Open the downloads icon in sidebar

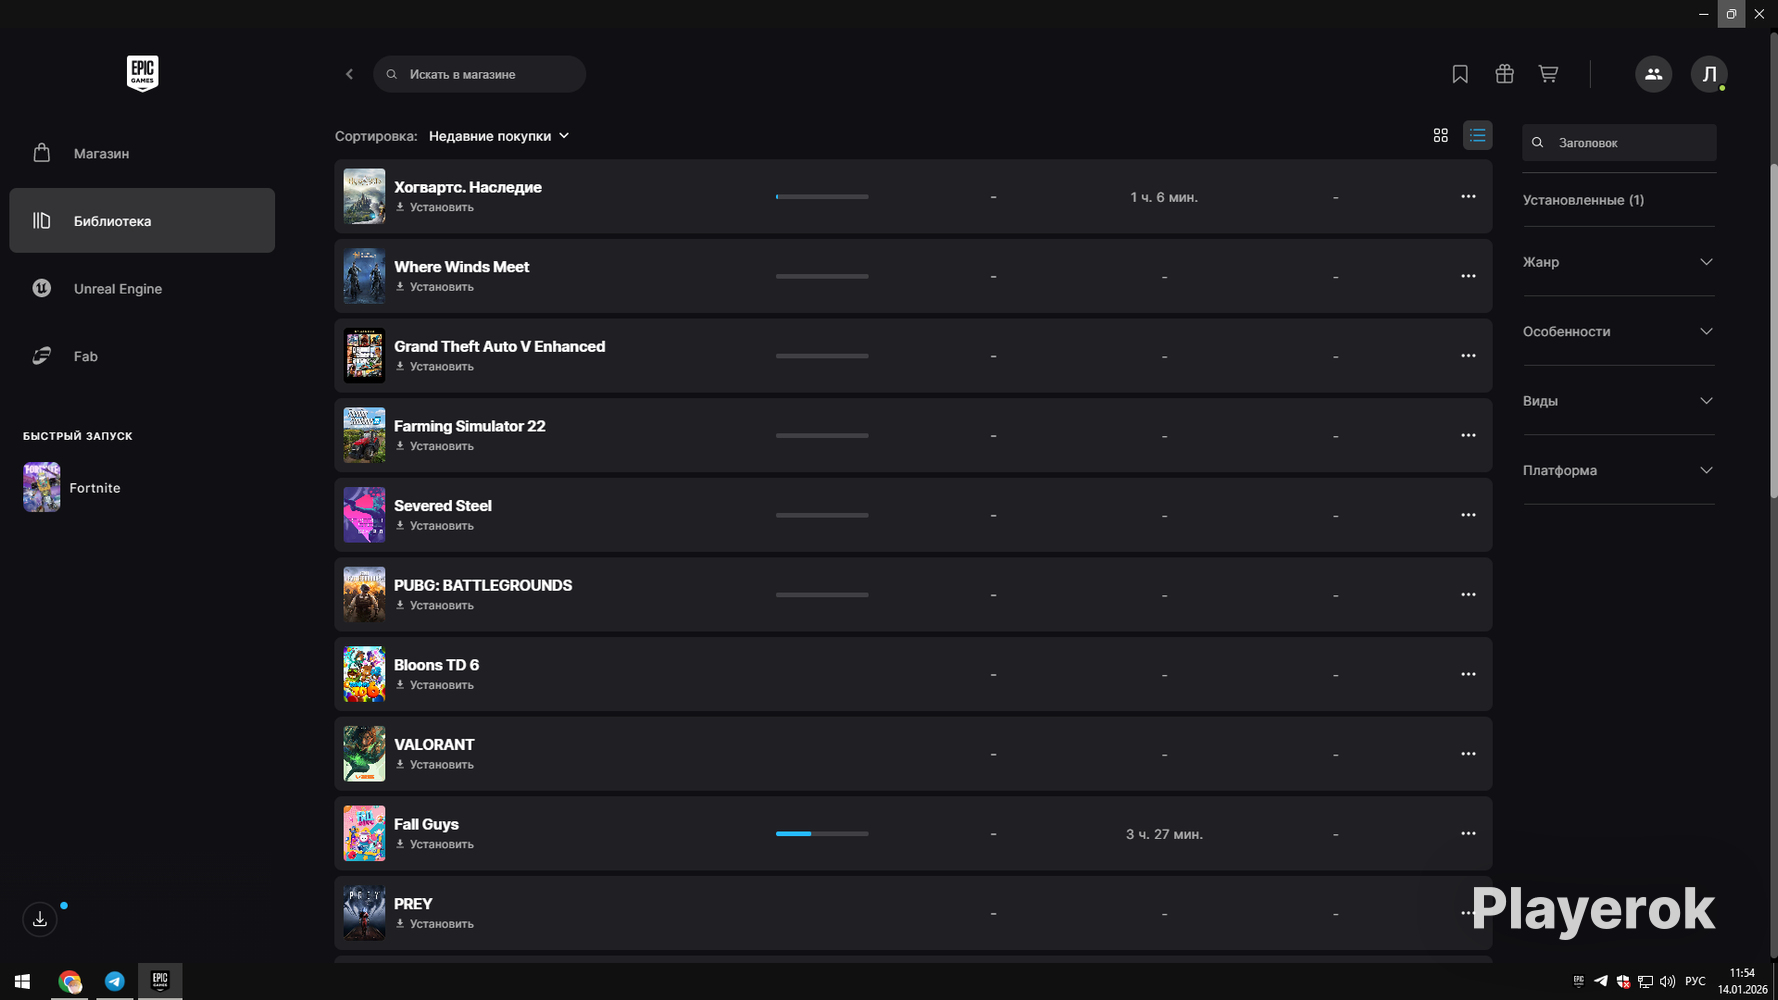coord(40,919)
